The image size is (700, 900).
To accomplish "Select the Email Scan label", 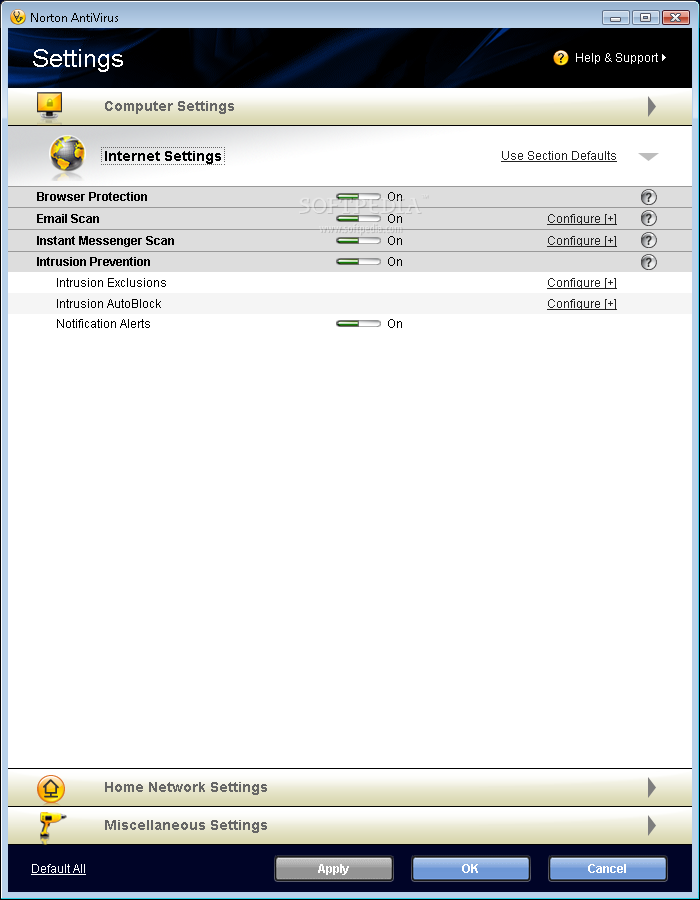I will pyautogui.click(x=68, y=219).
